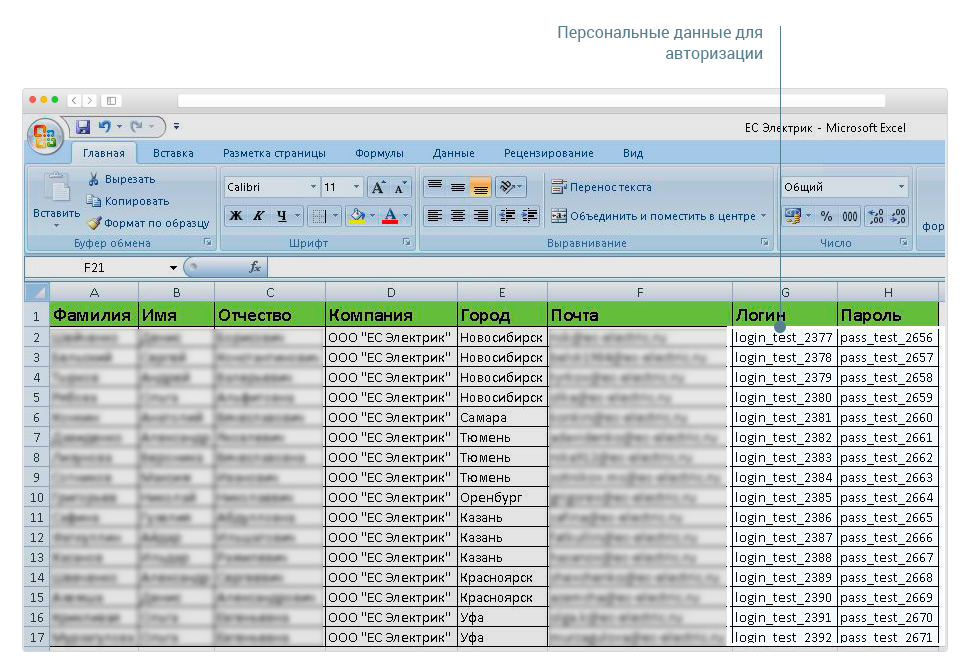Screen dimensions: 970x665
Task: Apply percent style format
Action: click(826, 216)
